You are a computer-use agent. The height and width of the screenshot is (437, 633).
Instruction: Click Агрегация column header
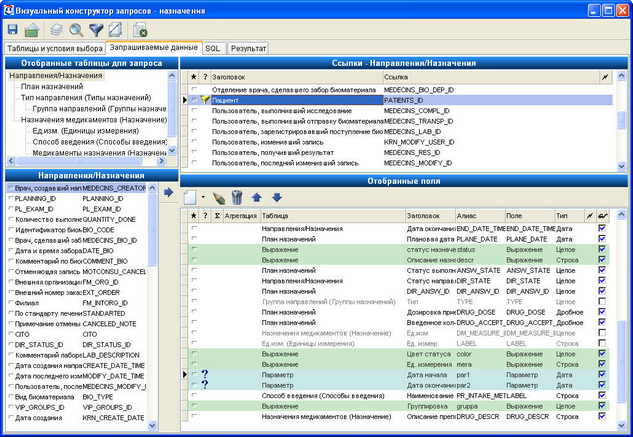tap(241, 216)
